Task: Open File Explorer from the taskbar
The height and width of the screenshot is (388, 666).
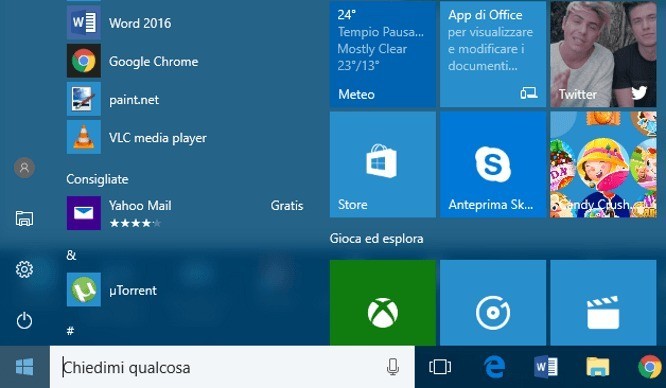Action: (x=598, y=367)
